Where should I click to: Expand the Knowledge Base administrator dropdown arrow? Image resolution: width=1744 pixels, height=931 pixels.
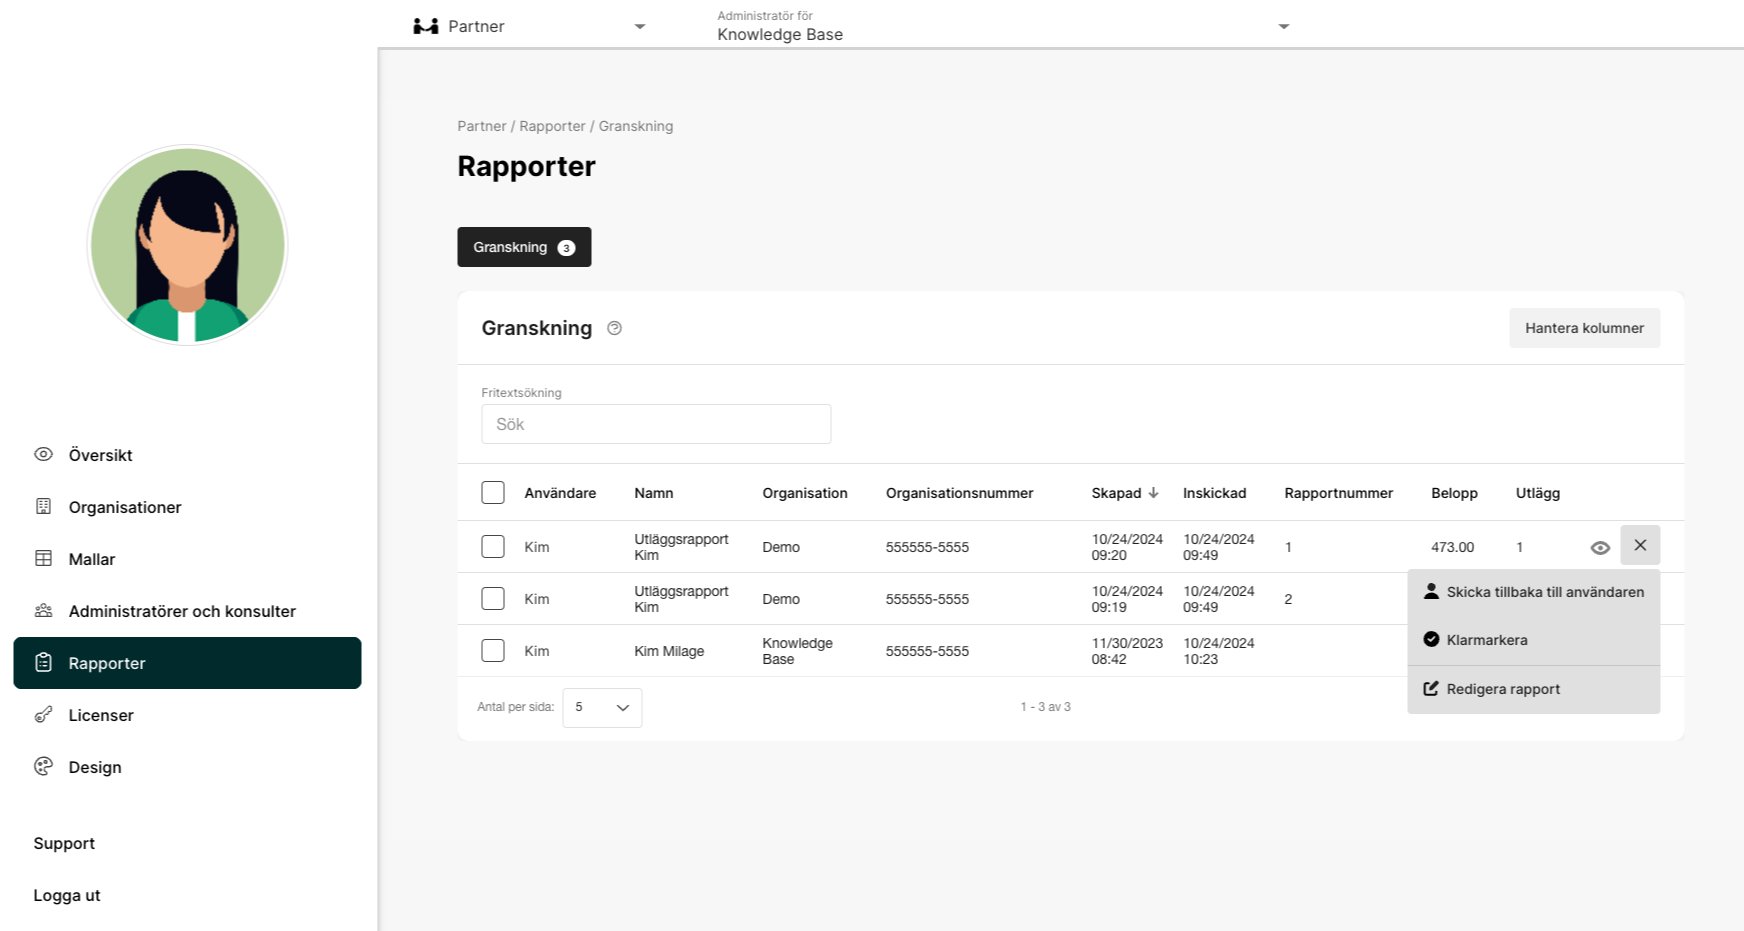coord(1284,27)
